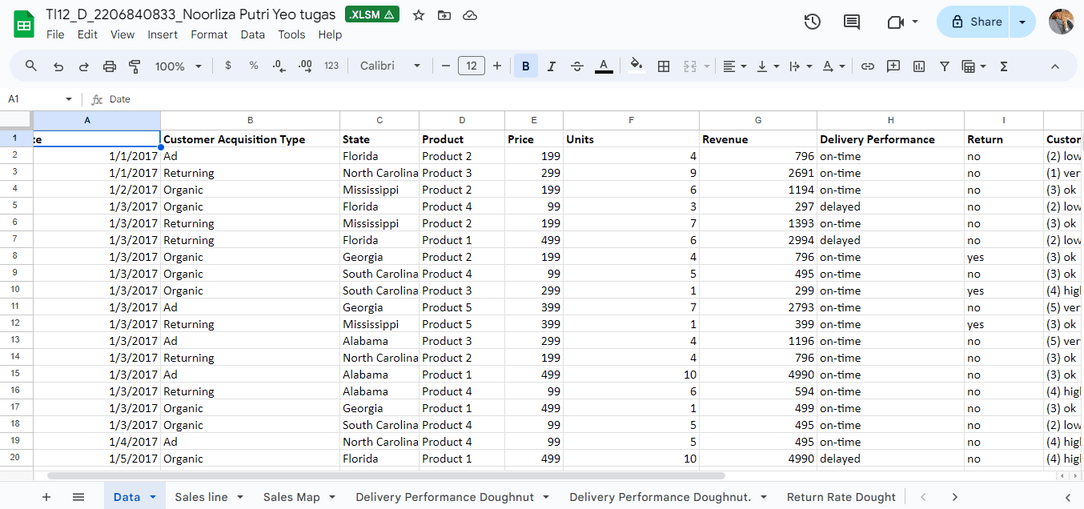This screenshot has height=509, width=1084.
Task: Start a video call with Meet icon
Action: pyautogui.click(x=896, y=22)
